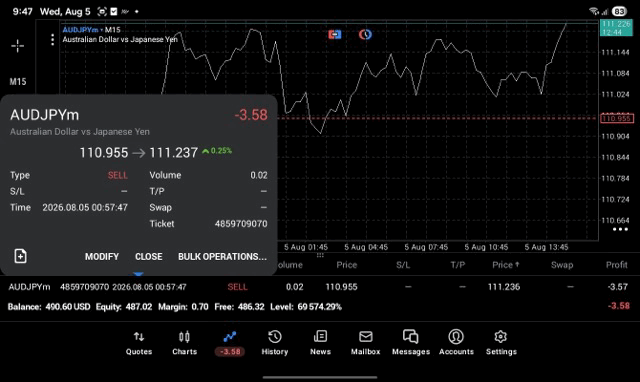The image size is (640, 382).
Task: Tap the 5 Aug 13:45 time axis label
Action: tap(546, 247)
